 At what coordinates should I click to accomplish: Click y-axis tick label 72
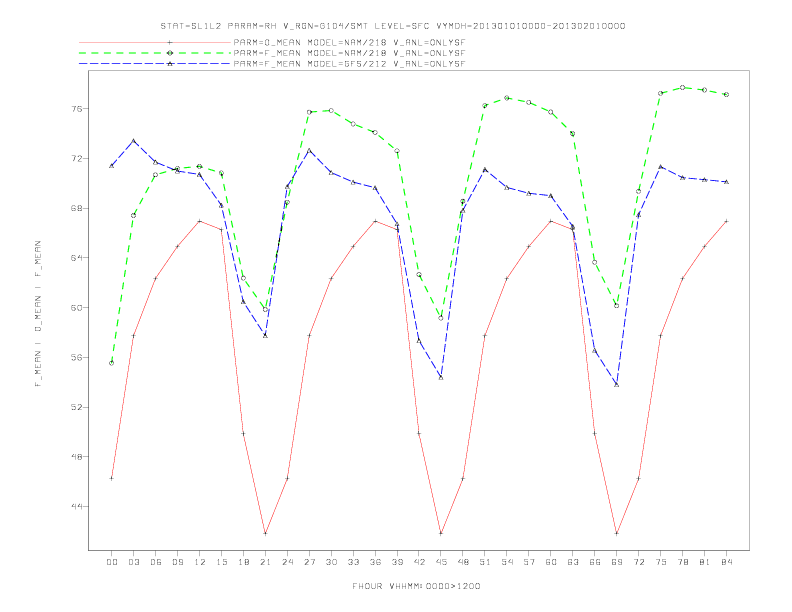(77, 159)
